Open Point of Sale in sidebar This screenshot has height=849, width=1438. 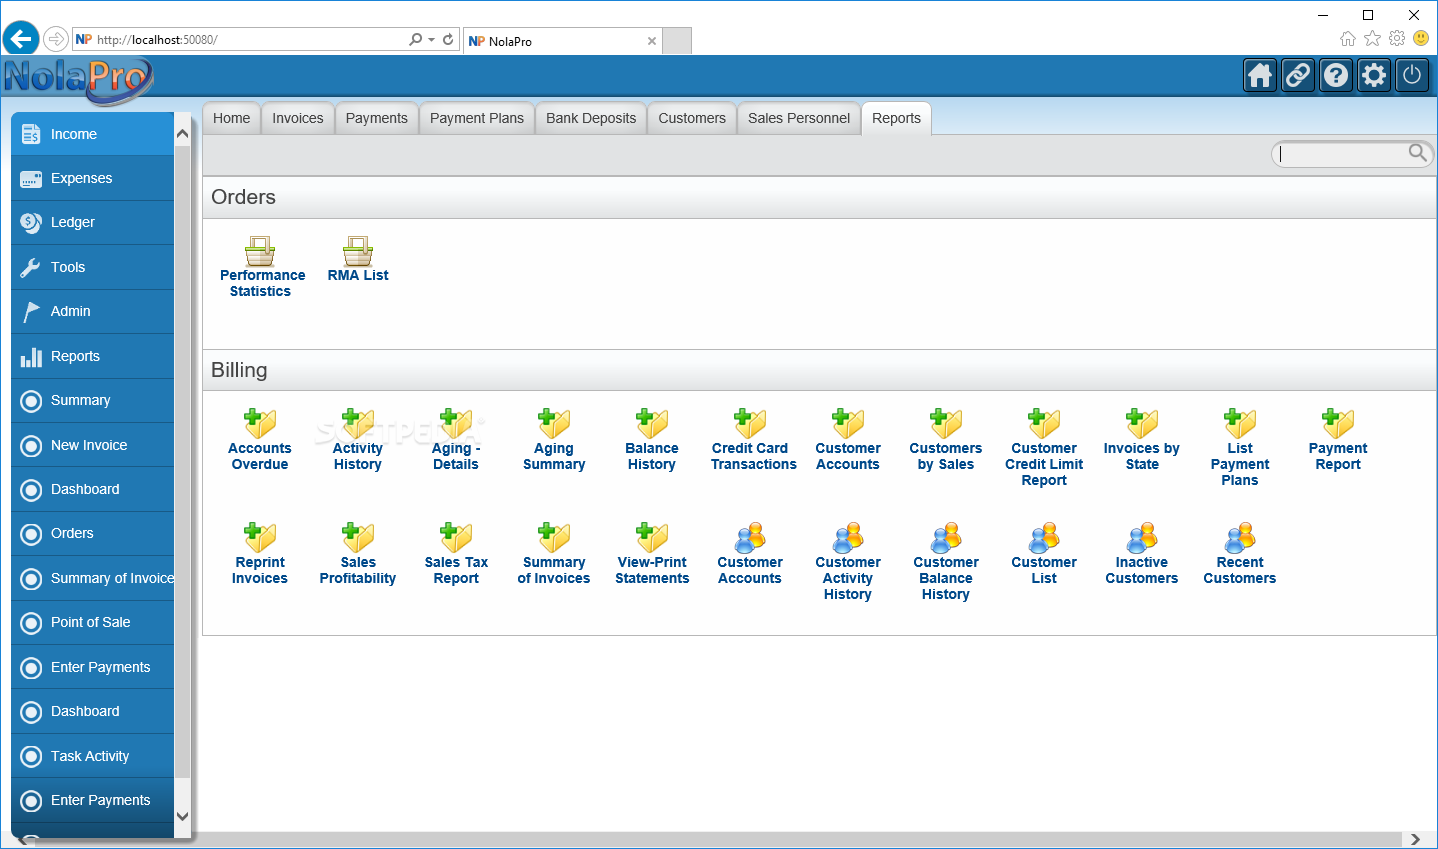click(x=93, y=622)
